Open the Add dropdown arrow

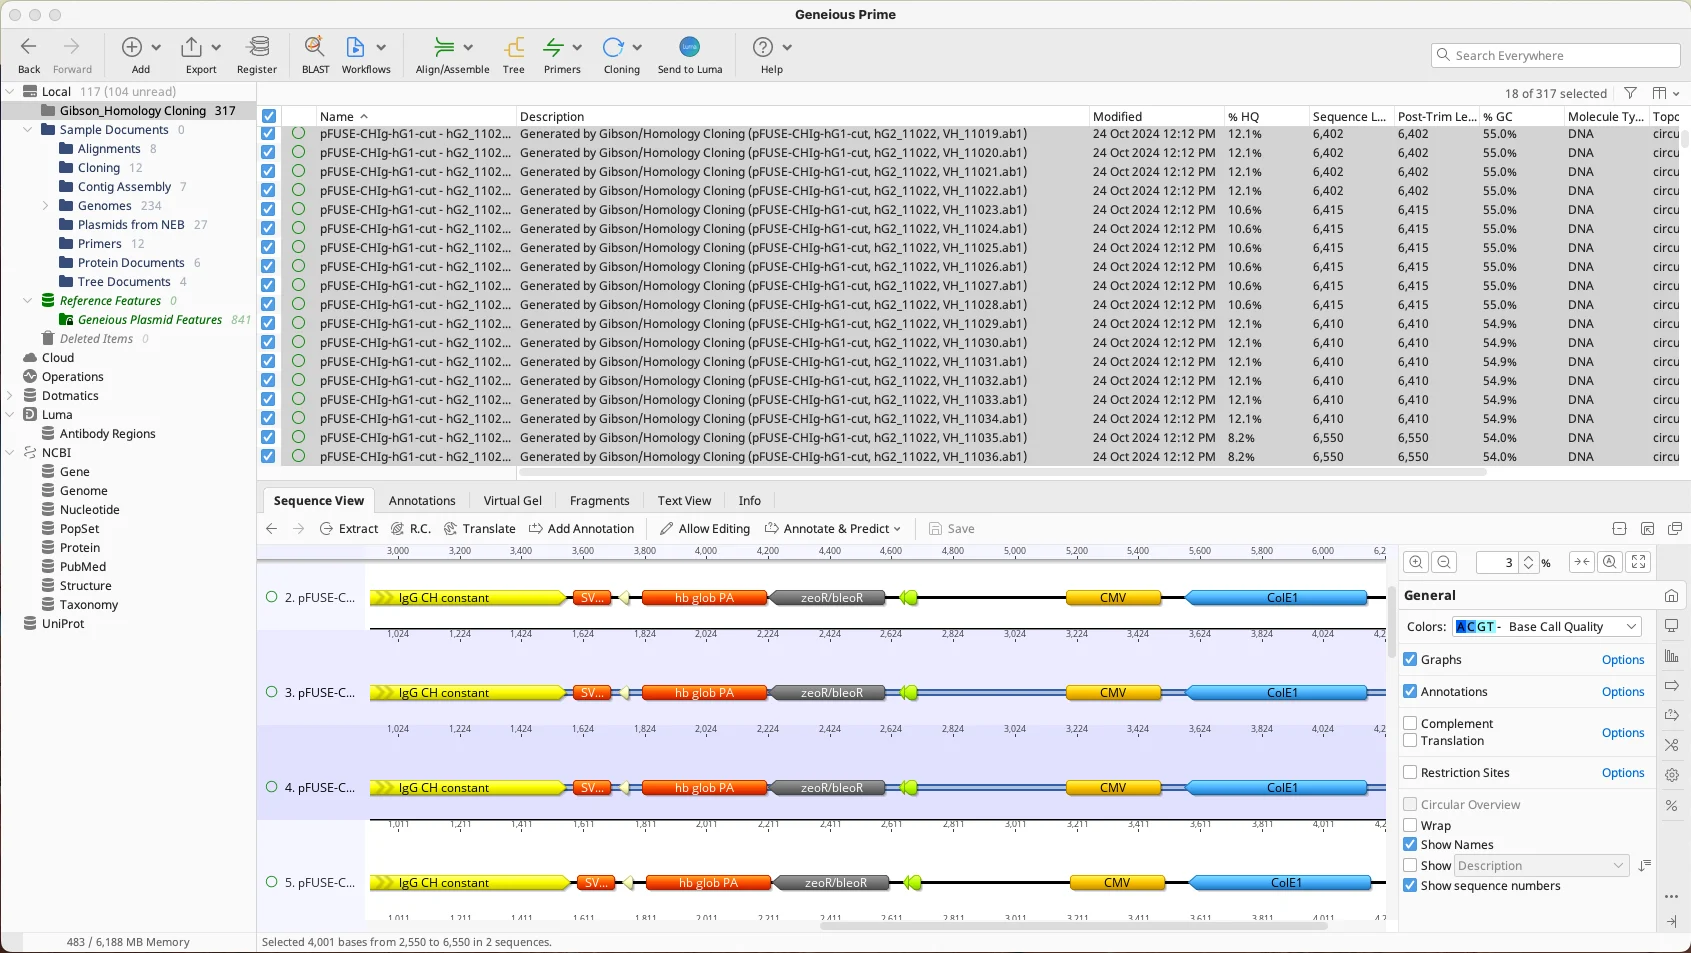[156, 47]
